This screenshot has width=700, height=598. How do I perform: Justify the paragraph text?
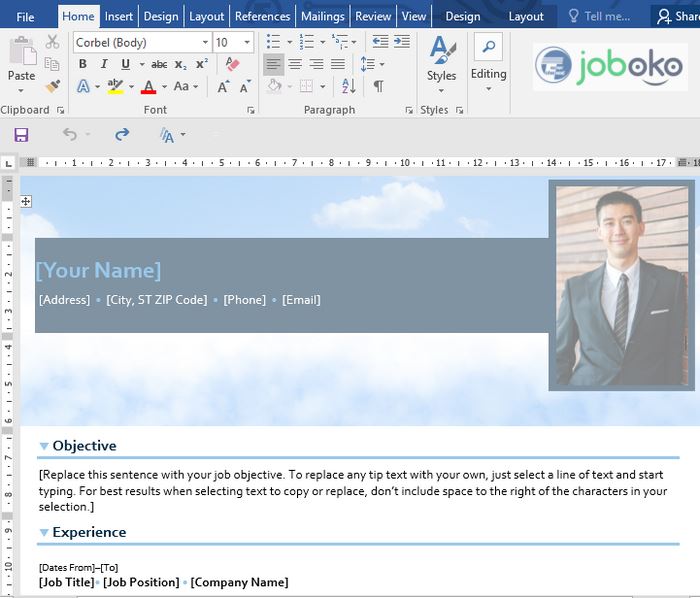(338, 64)
